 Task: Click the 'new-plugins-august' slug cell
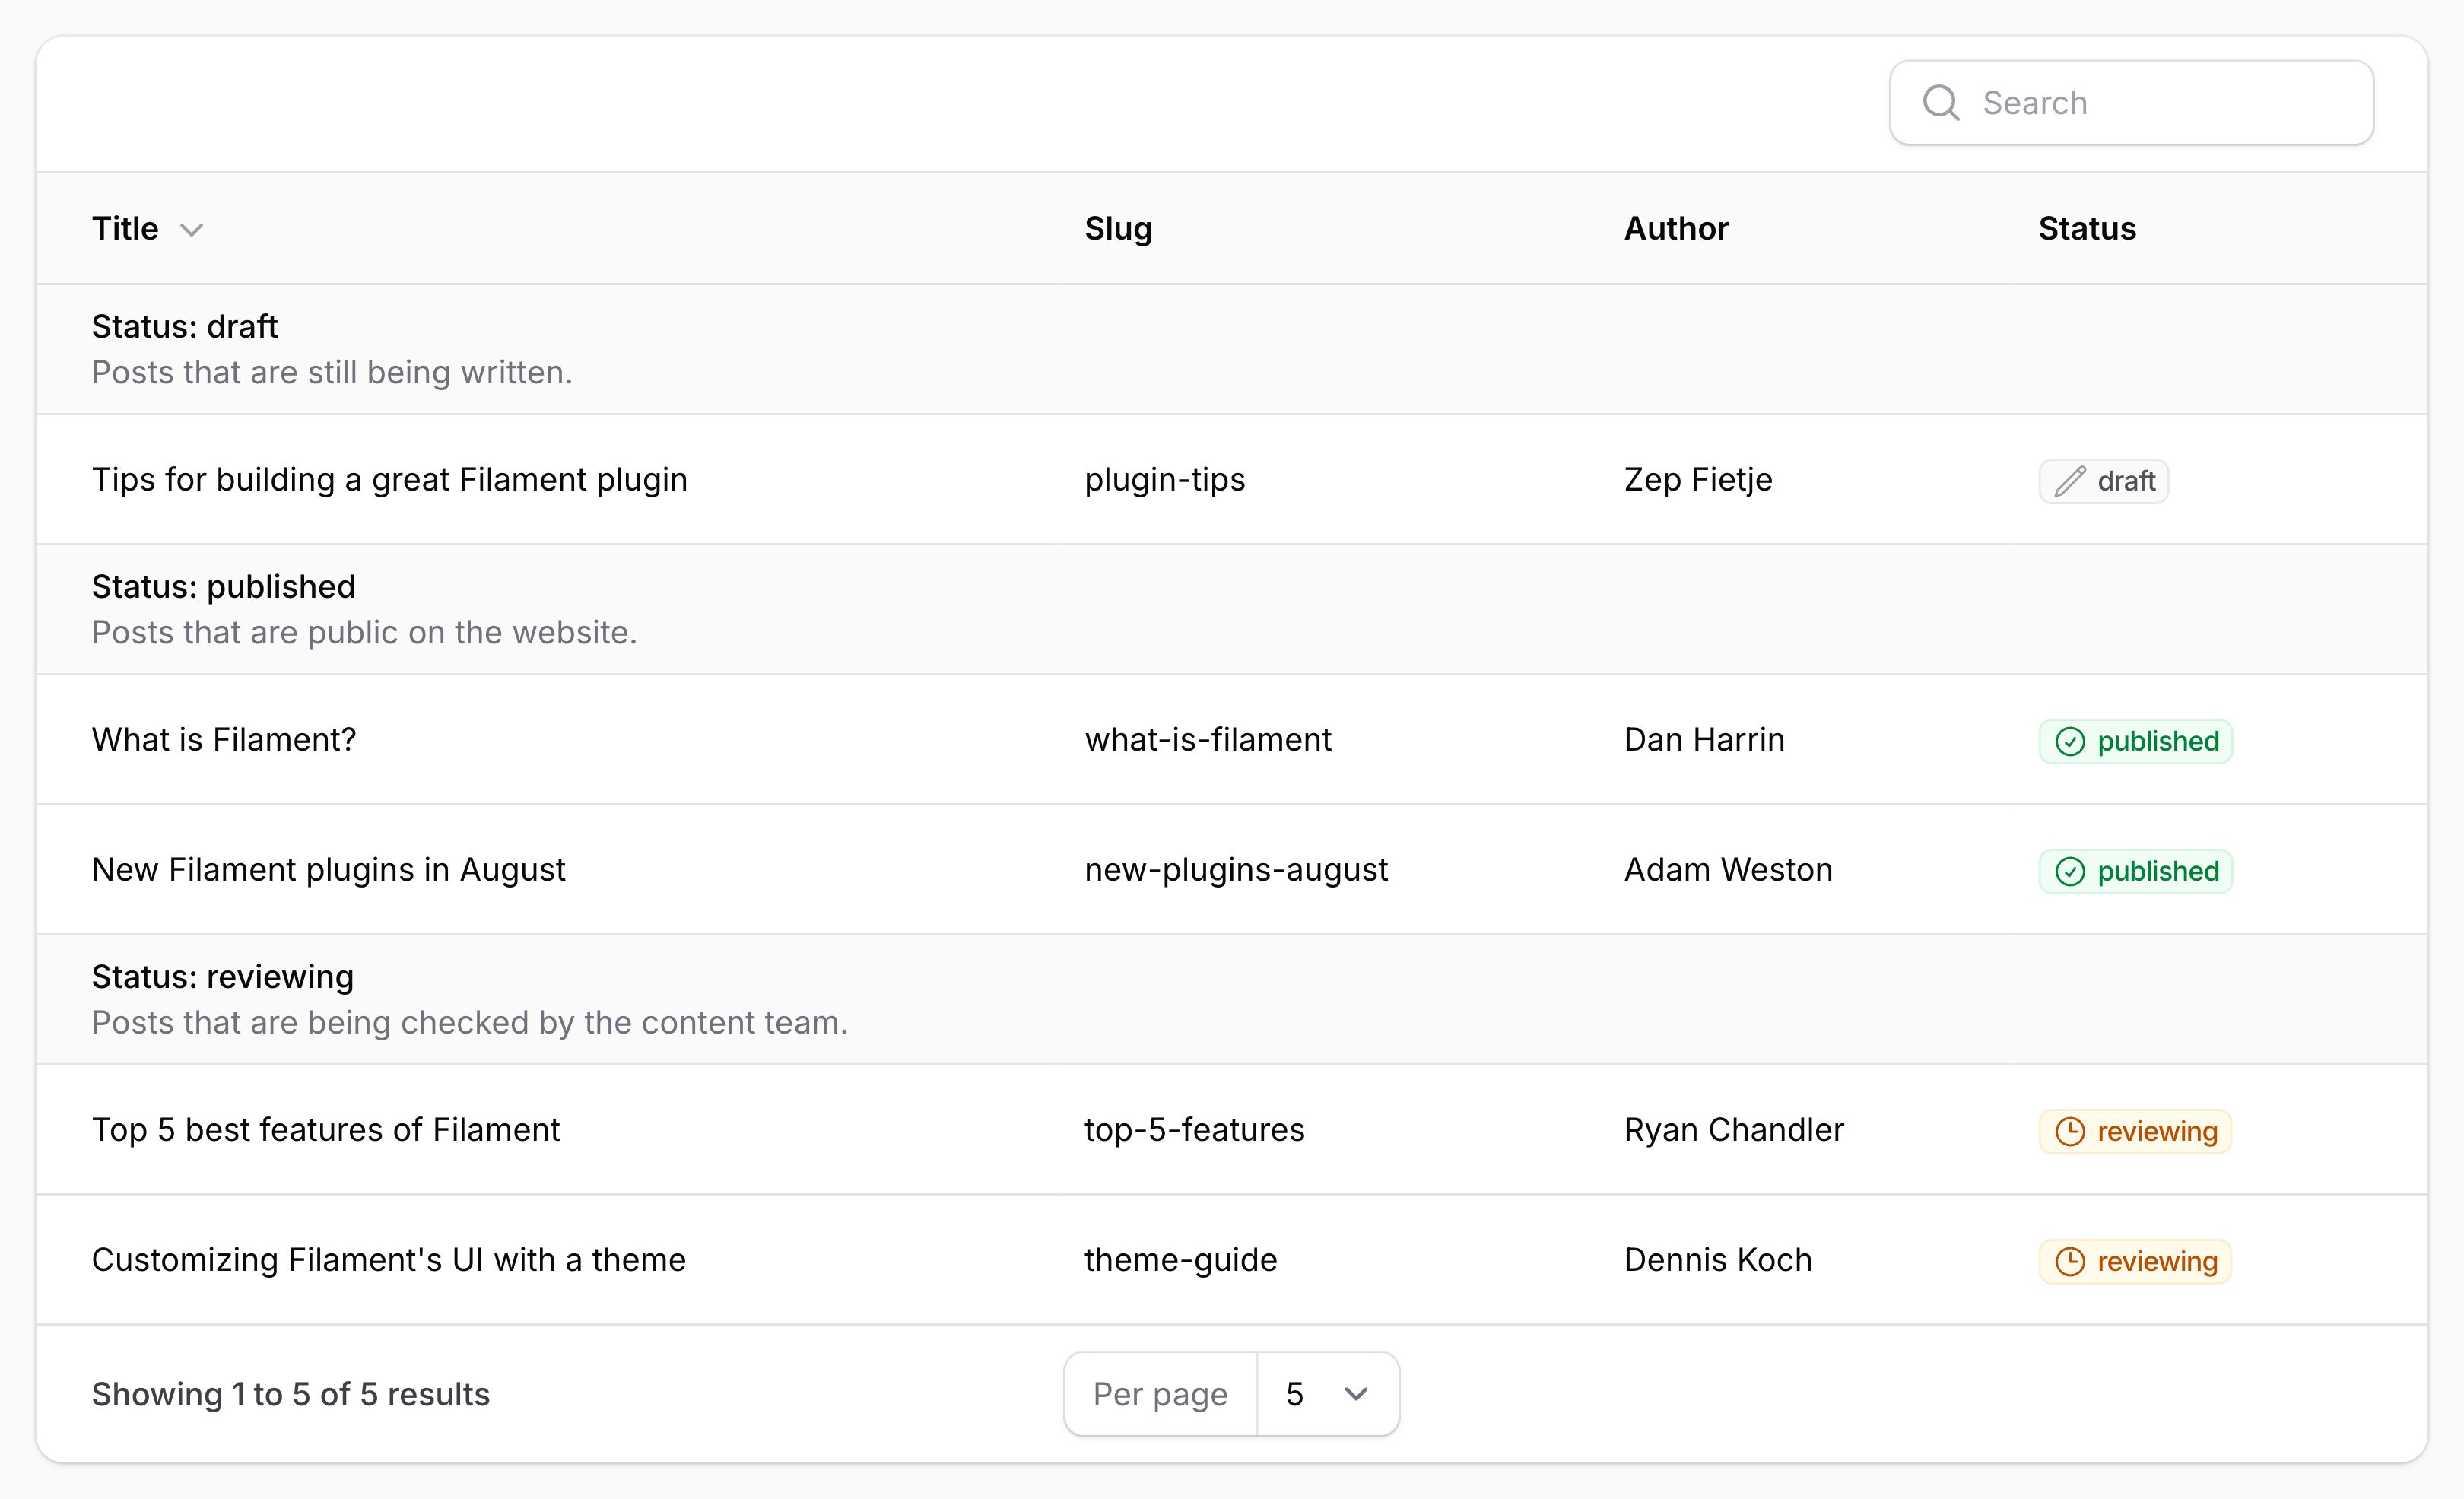click(1236, 870)
